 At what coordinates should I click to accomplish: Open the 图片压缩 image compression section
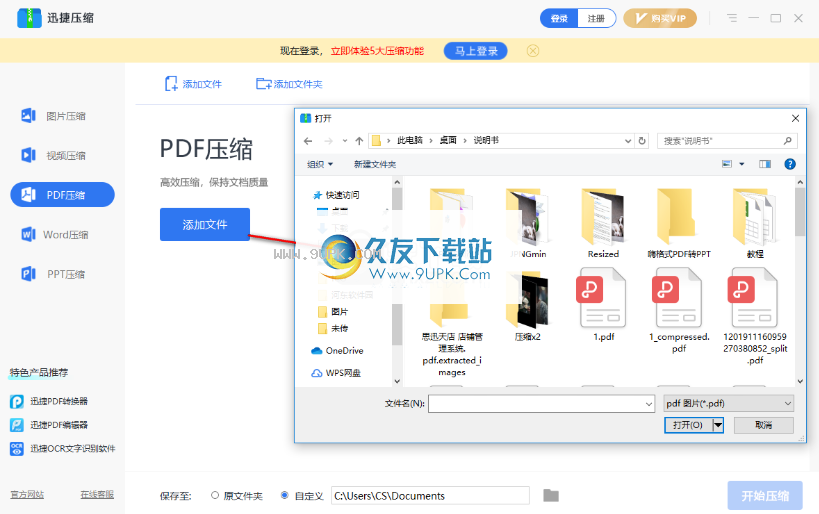53,116
